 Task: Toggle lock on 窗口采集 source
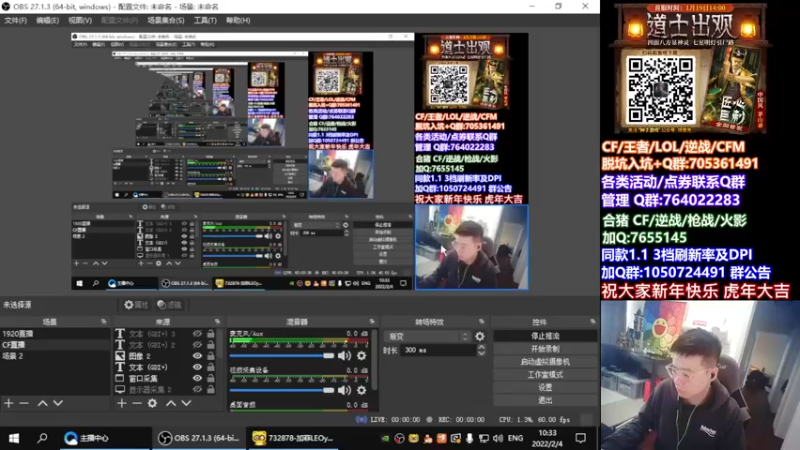point(210,378)
